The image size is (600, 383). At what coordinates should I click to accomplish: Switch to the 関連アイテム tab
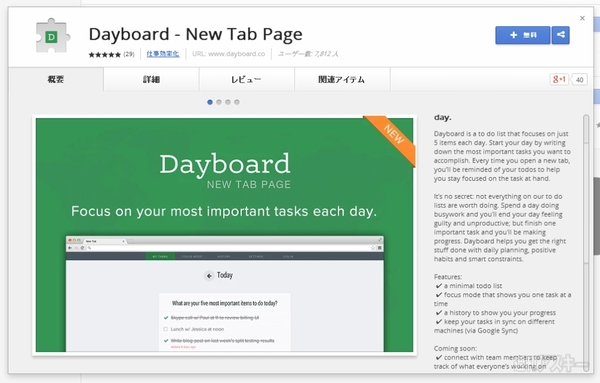click(x=342, y=80)
